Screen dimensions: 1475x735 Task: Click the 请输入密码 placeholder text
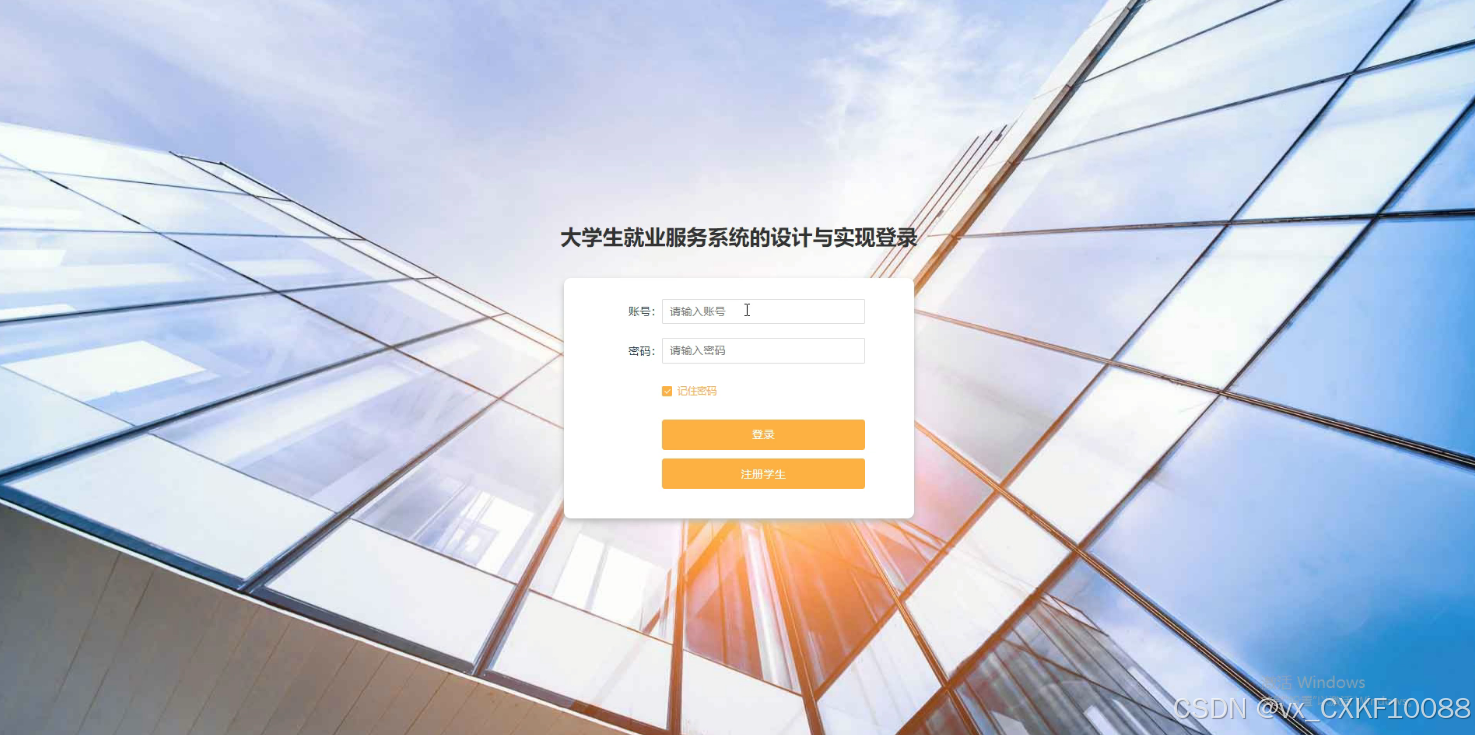coord(697,351)
